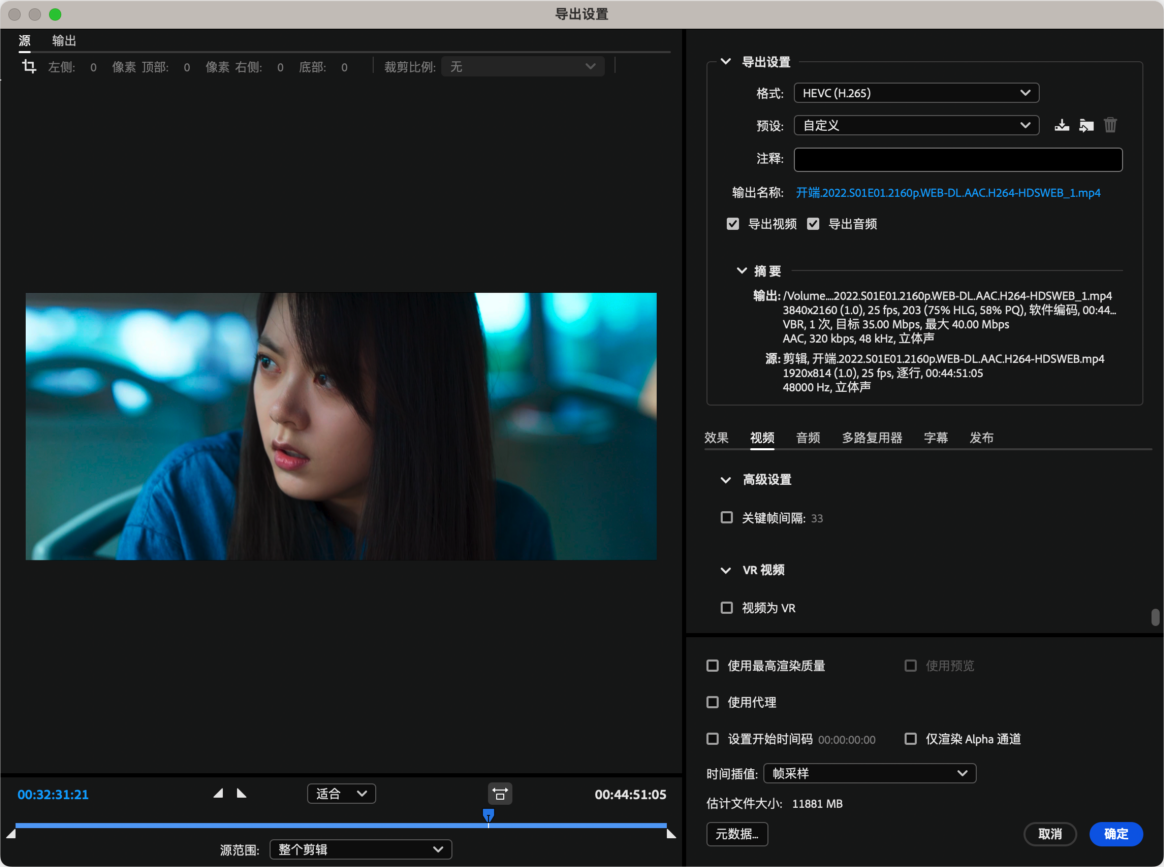The image size is (1164, 867).
Task: Enable the 关键帧间隔 checkbox
Action: click(727, 517)
